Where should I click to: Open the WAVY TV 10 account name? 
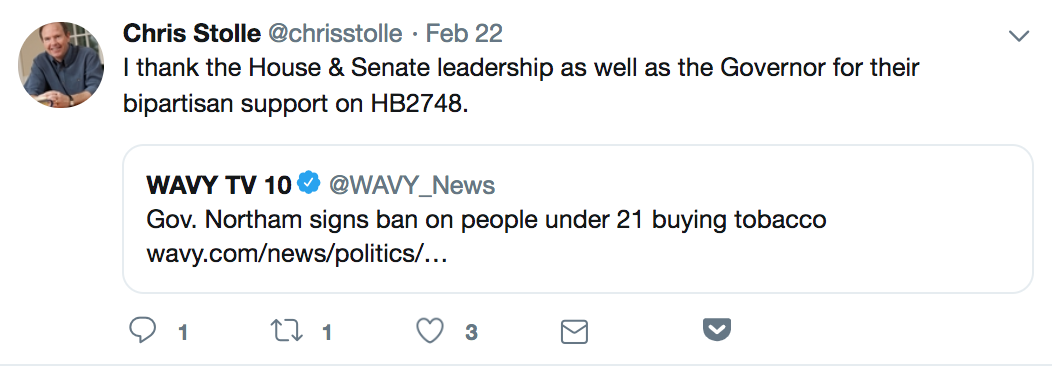click(219, 185)
